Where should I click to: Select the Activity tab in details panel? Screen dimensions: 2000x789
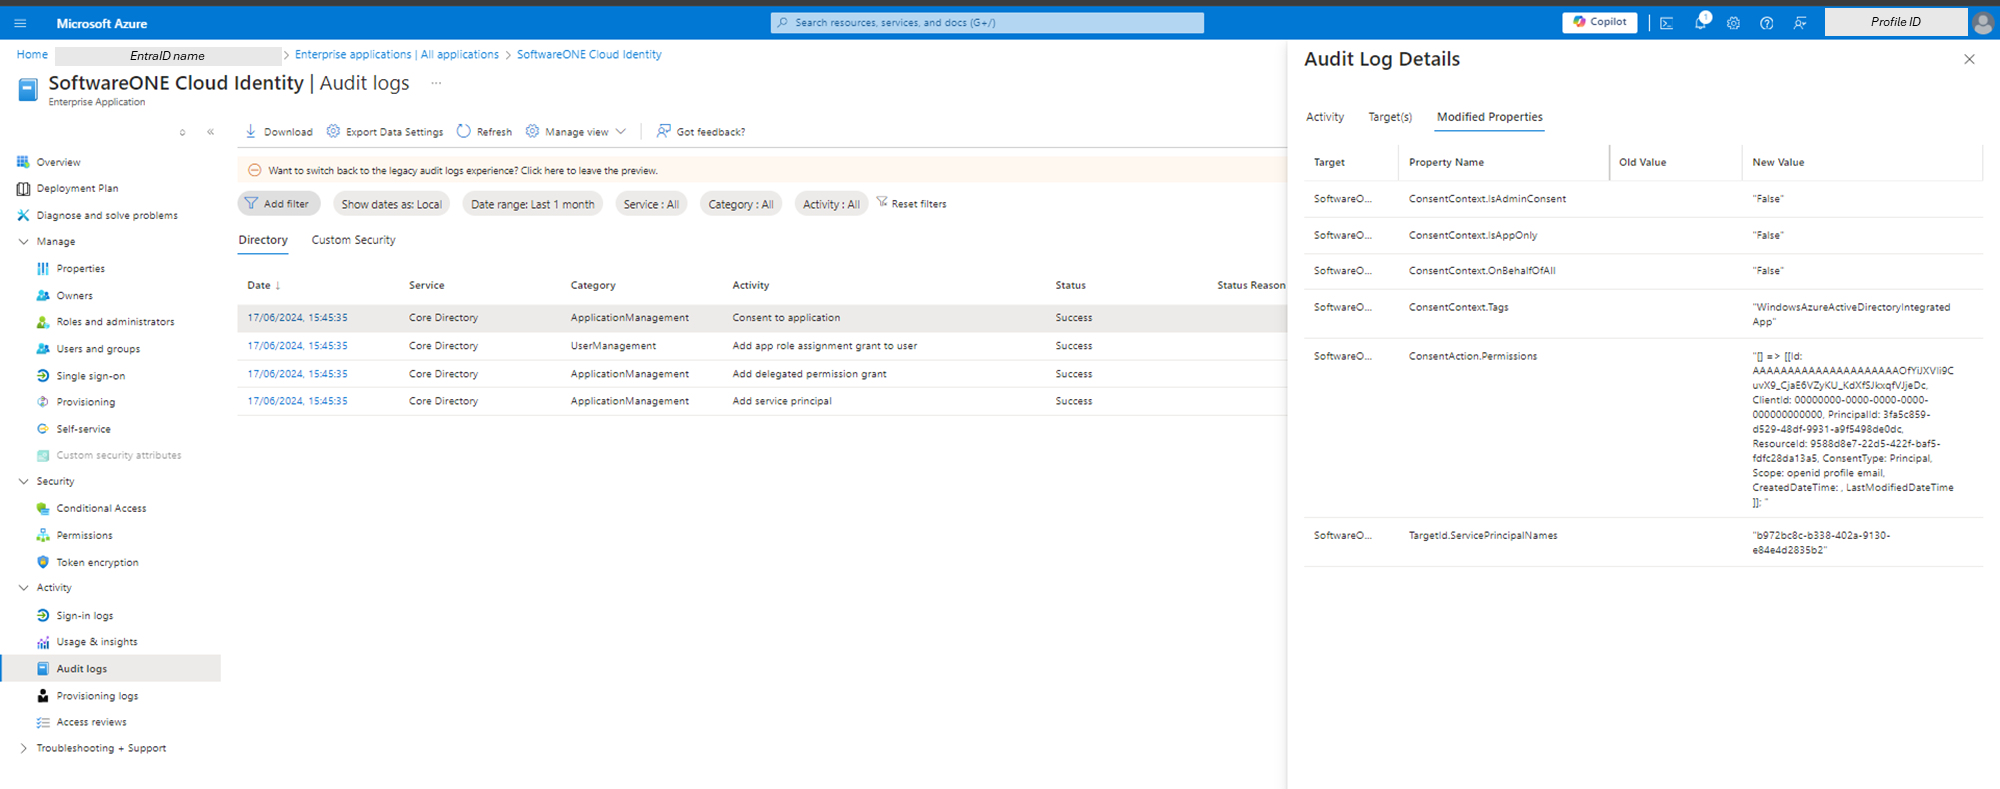tap(1324, 117)
